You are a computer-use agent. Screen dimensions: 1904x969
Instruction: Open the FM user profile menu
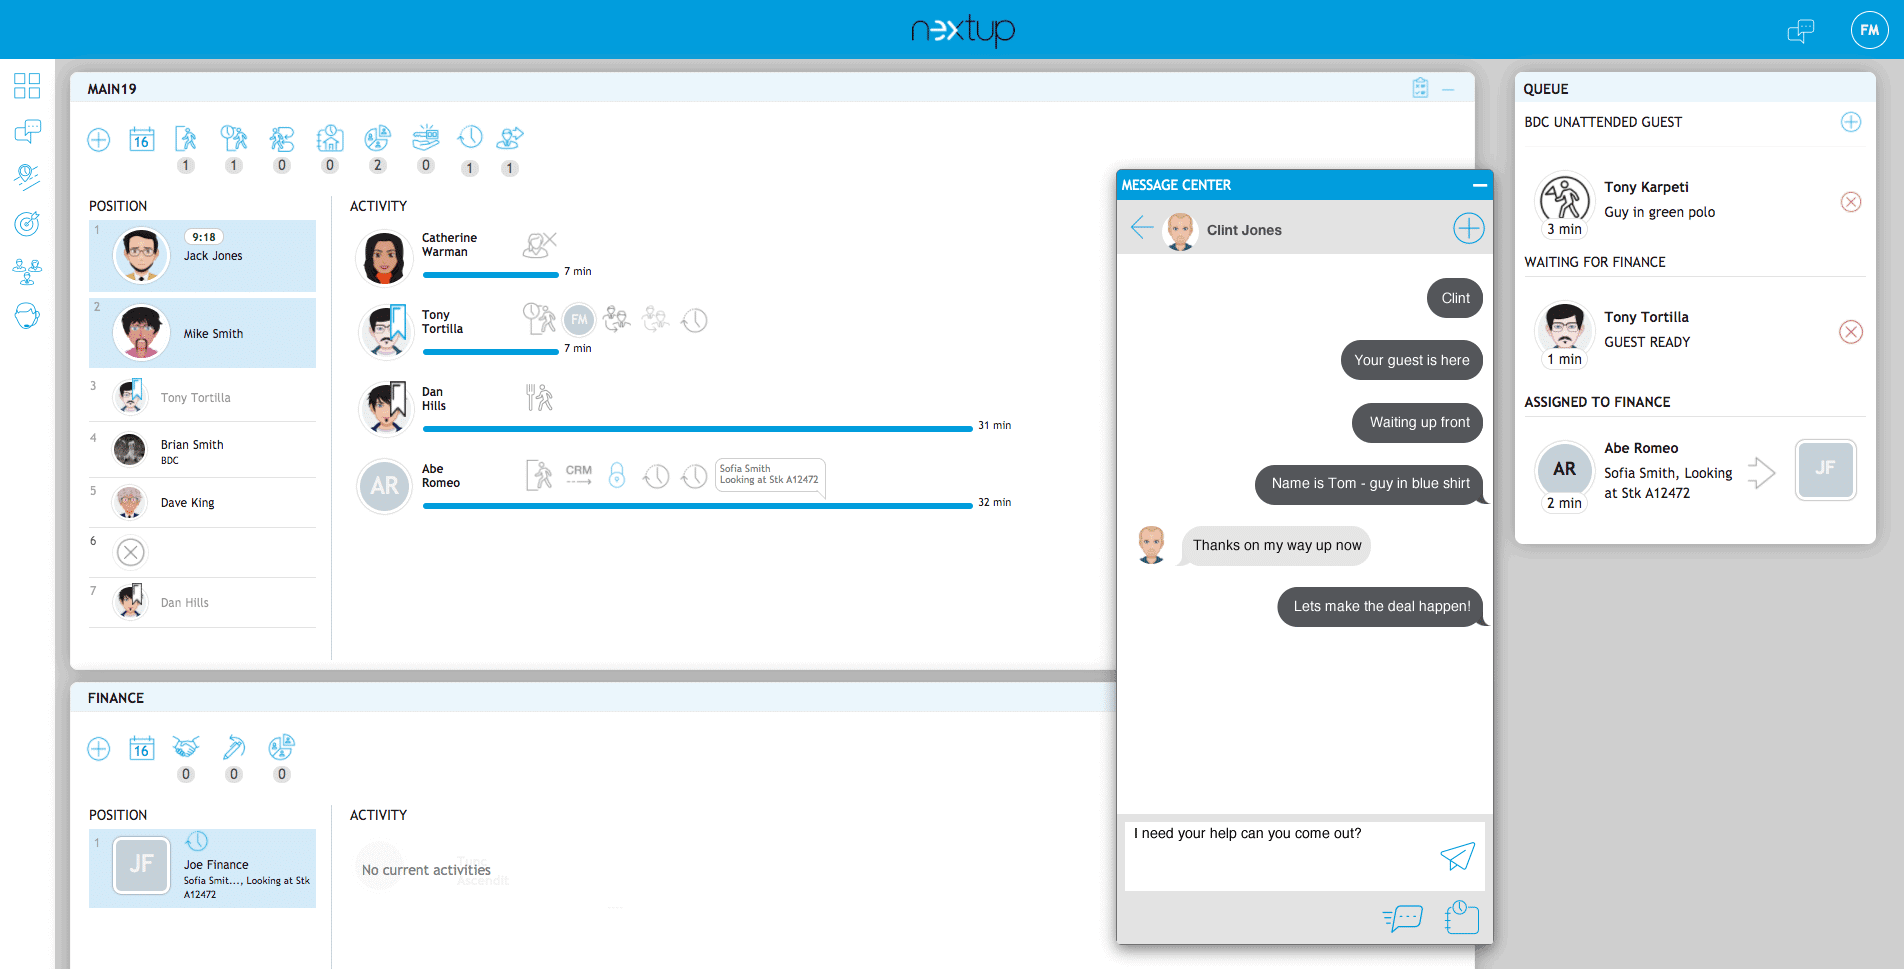(1869, 30)
